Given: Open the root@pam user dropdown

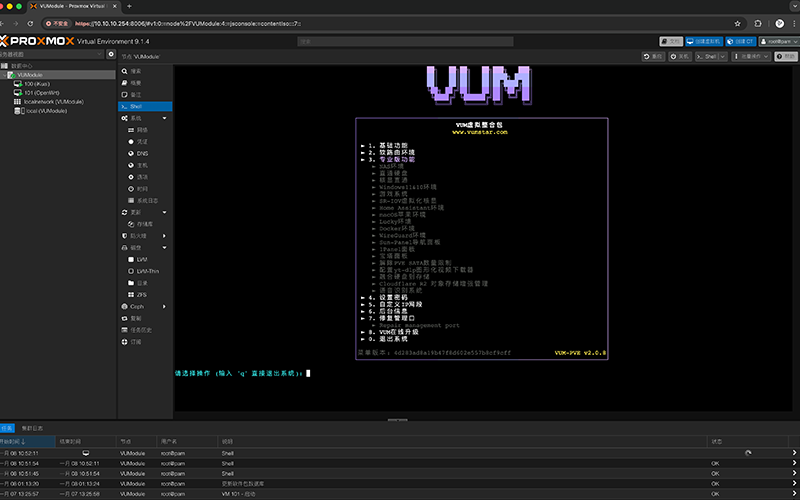Looking at the screenshot, I should click(779, 41).
